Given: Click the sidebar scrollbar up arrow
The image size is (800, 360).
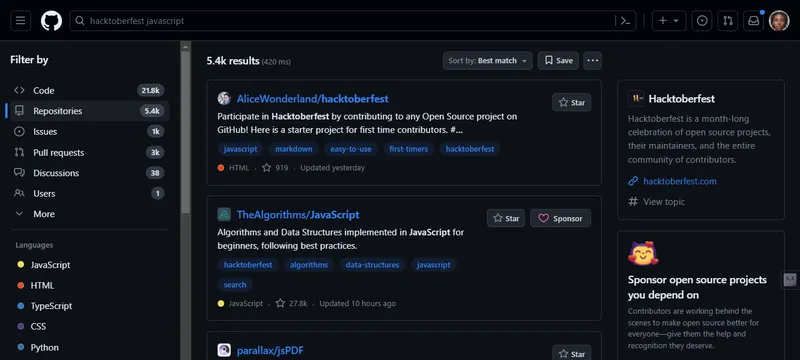Looking at the screenshot, I should [186, 46].
